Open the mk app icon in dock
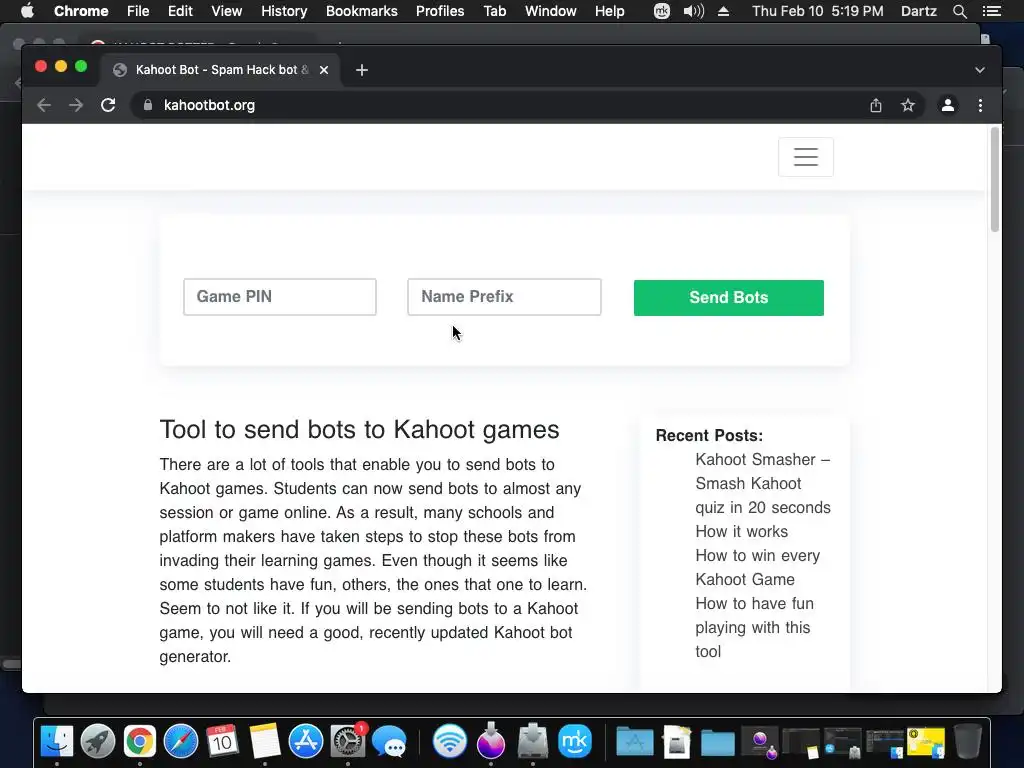1024x768 pixels. click(x=575, y=742)
